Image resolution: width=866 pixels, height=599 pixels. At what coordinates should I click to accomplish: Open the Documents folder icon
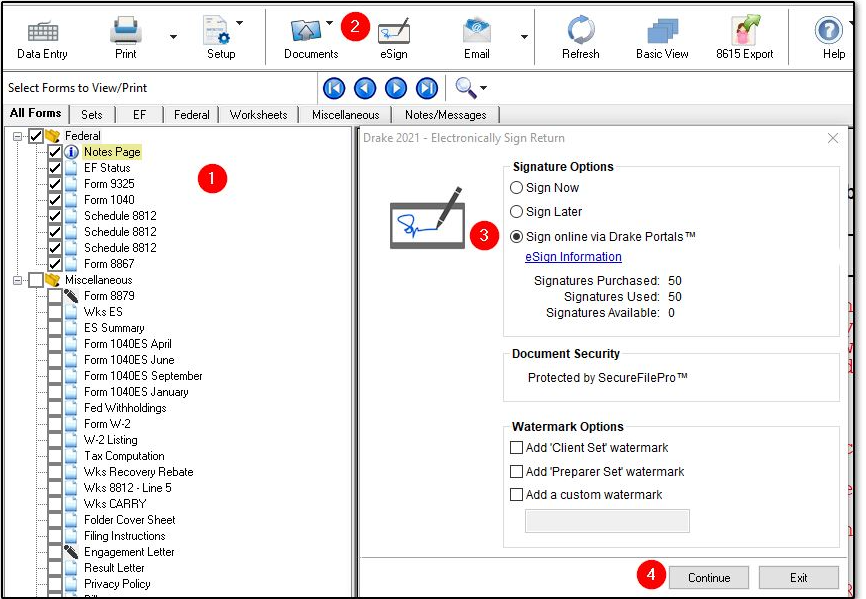tap(306, 30)
